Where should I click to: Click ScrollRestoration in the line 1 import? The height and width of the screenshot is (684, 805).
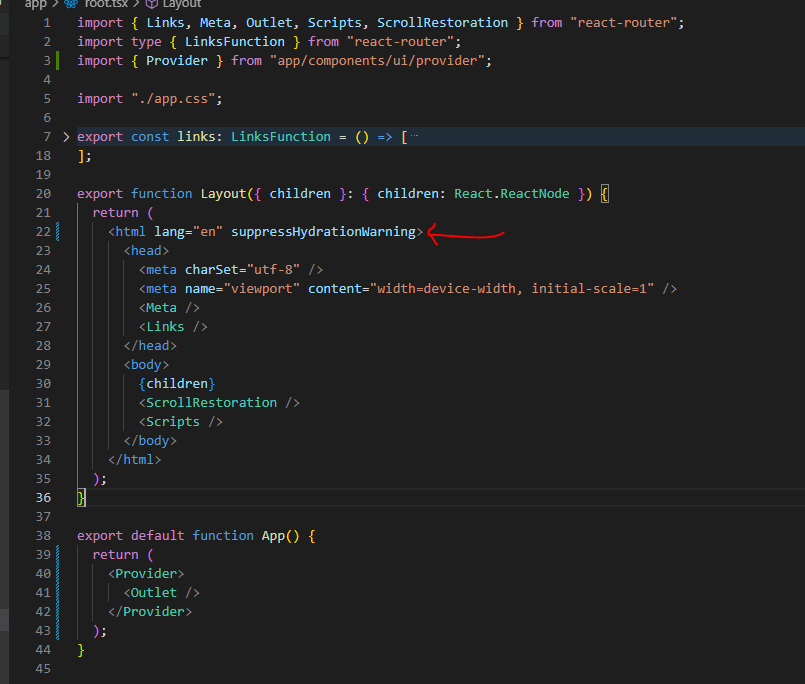[443, 23]
